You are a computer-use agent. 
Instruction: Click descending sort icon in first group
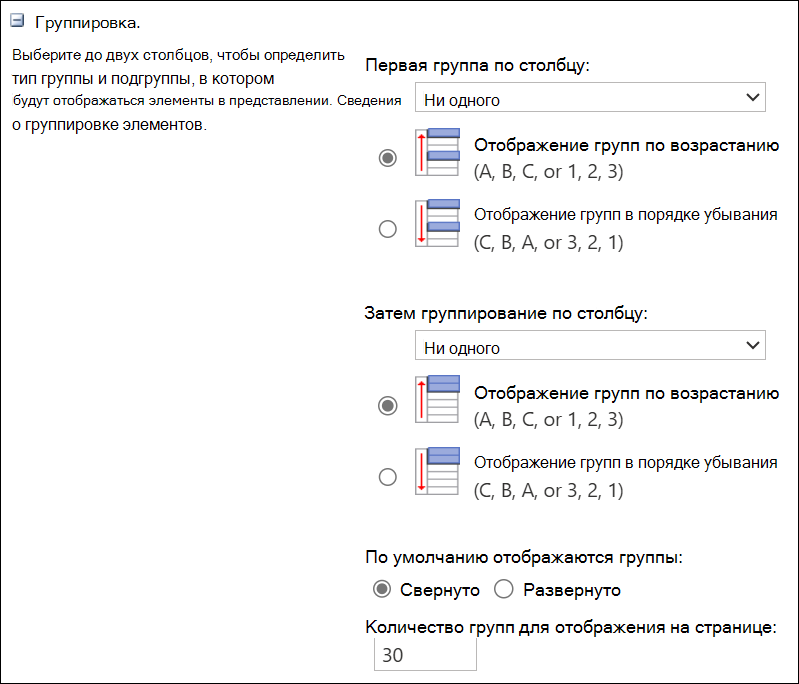[x=438, y=223]
